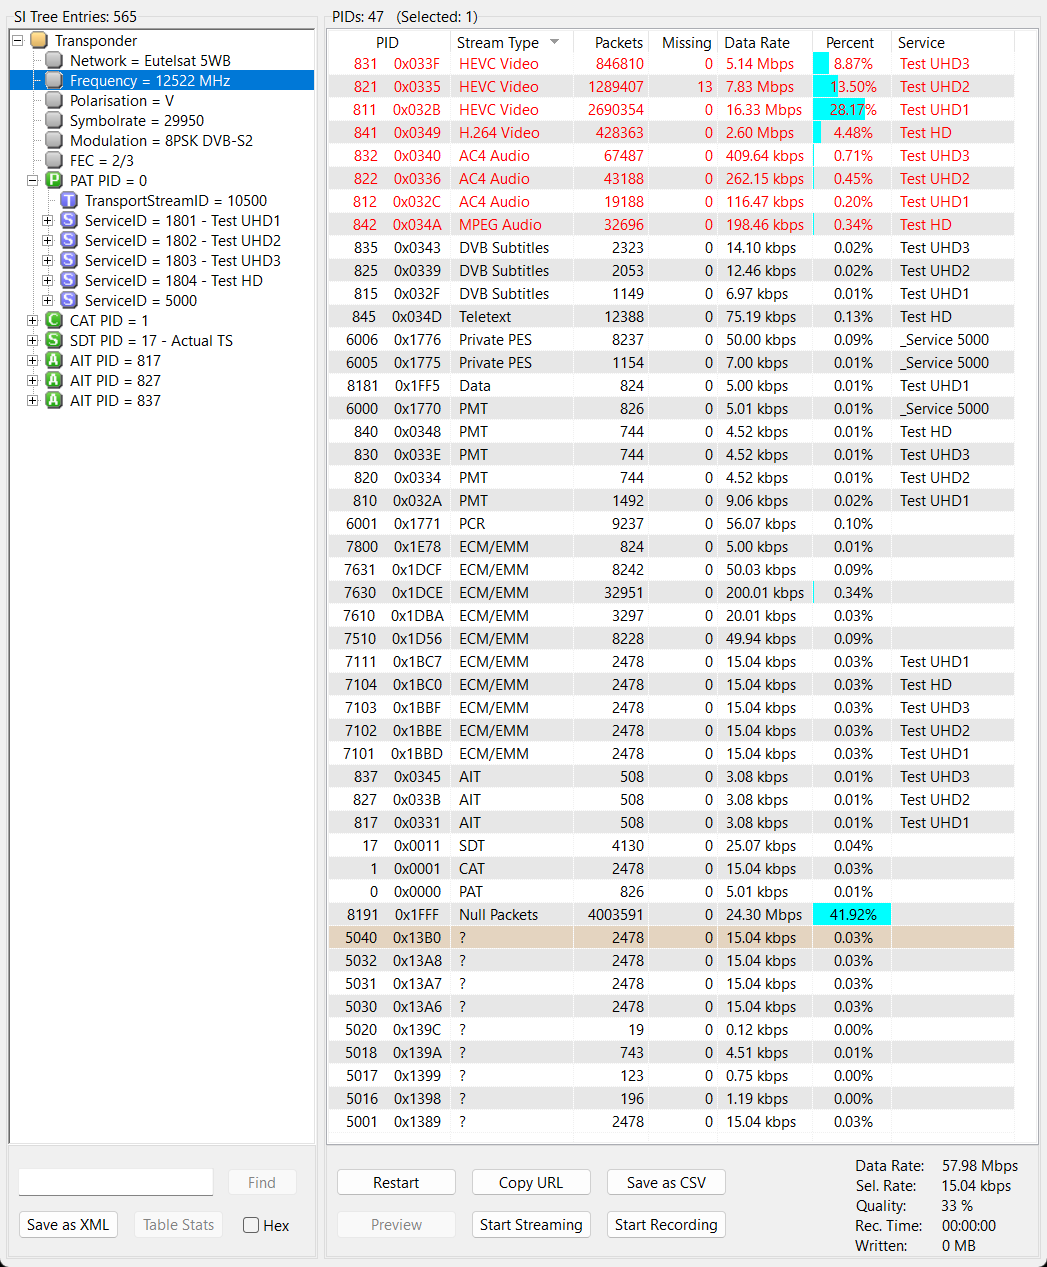1047x1267 pixels.
Task: Click the 41.92% percent bar for Null Packets
Action: (x=852, y=915)
